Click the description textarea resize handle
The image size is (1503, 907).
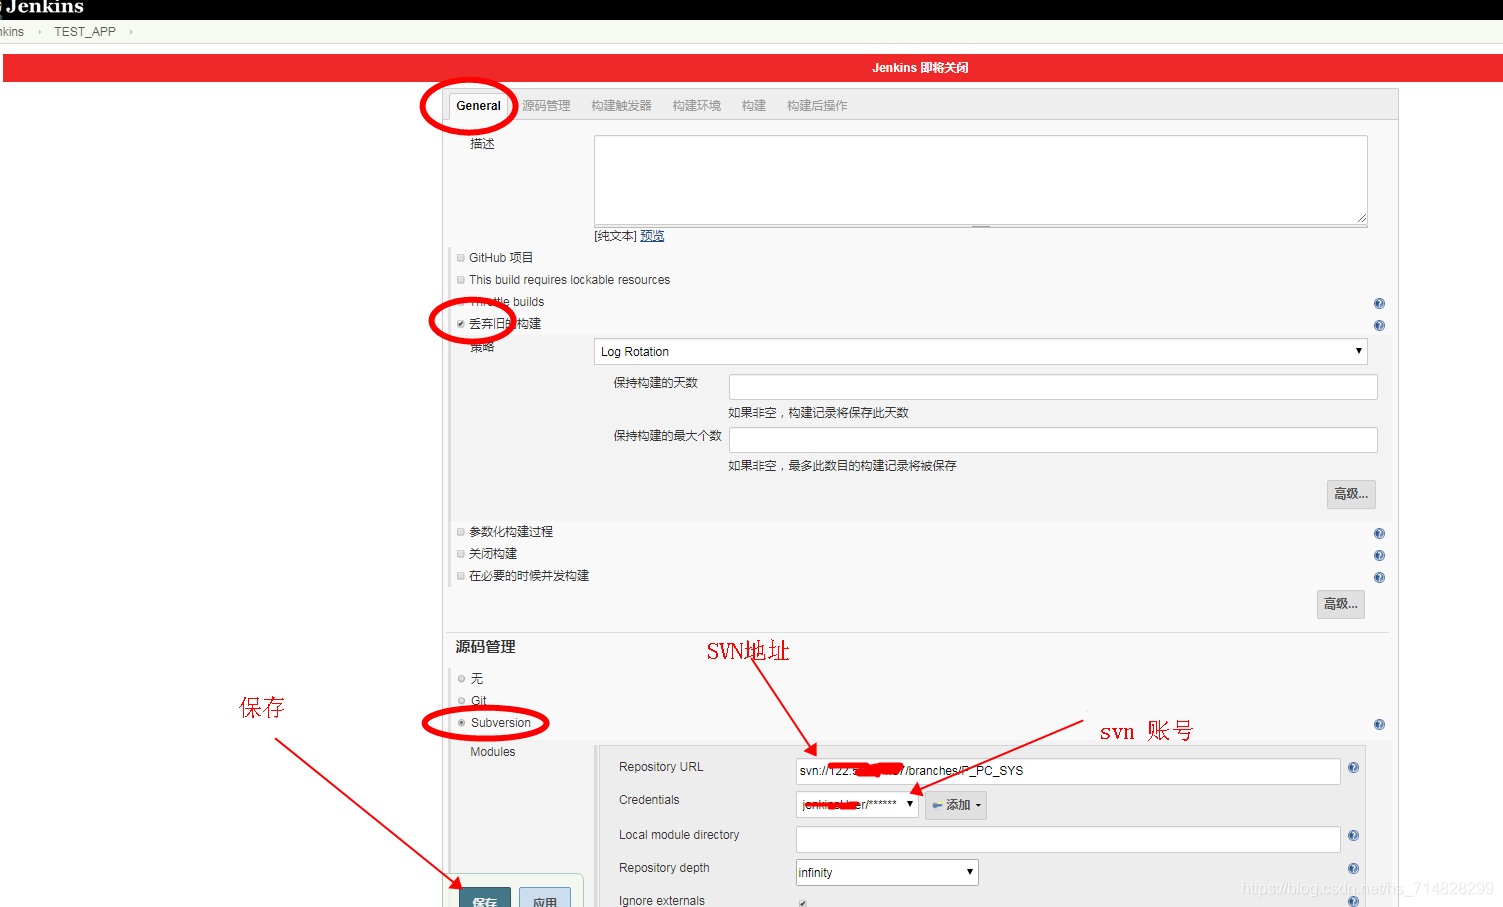[x=1361, y=218]
